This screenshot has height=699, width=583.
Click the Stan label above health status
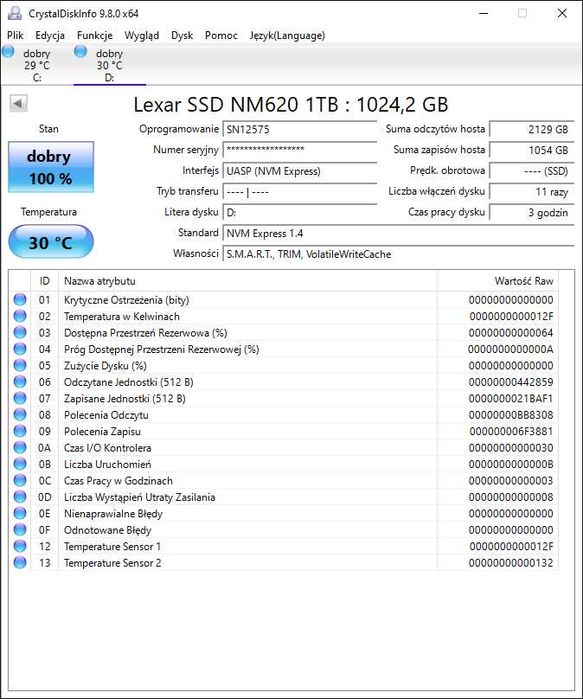click(49, 129)
